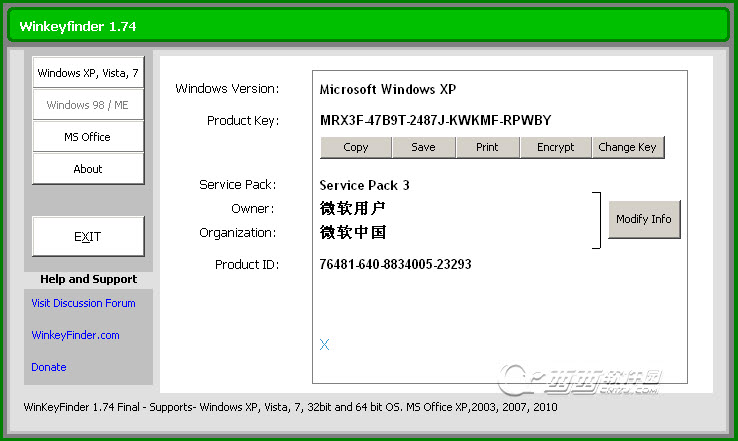
Task: Click the Organization: label
Action: coord(237,233)
